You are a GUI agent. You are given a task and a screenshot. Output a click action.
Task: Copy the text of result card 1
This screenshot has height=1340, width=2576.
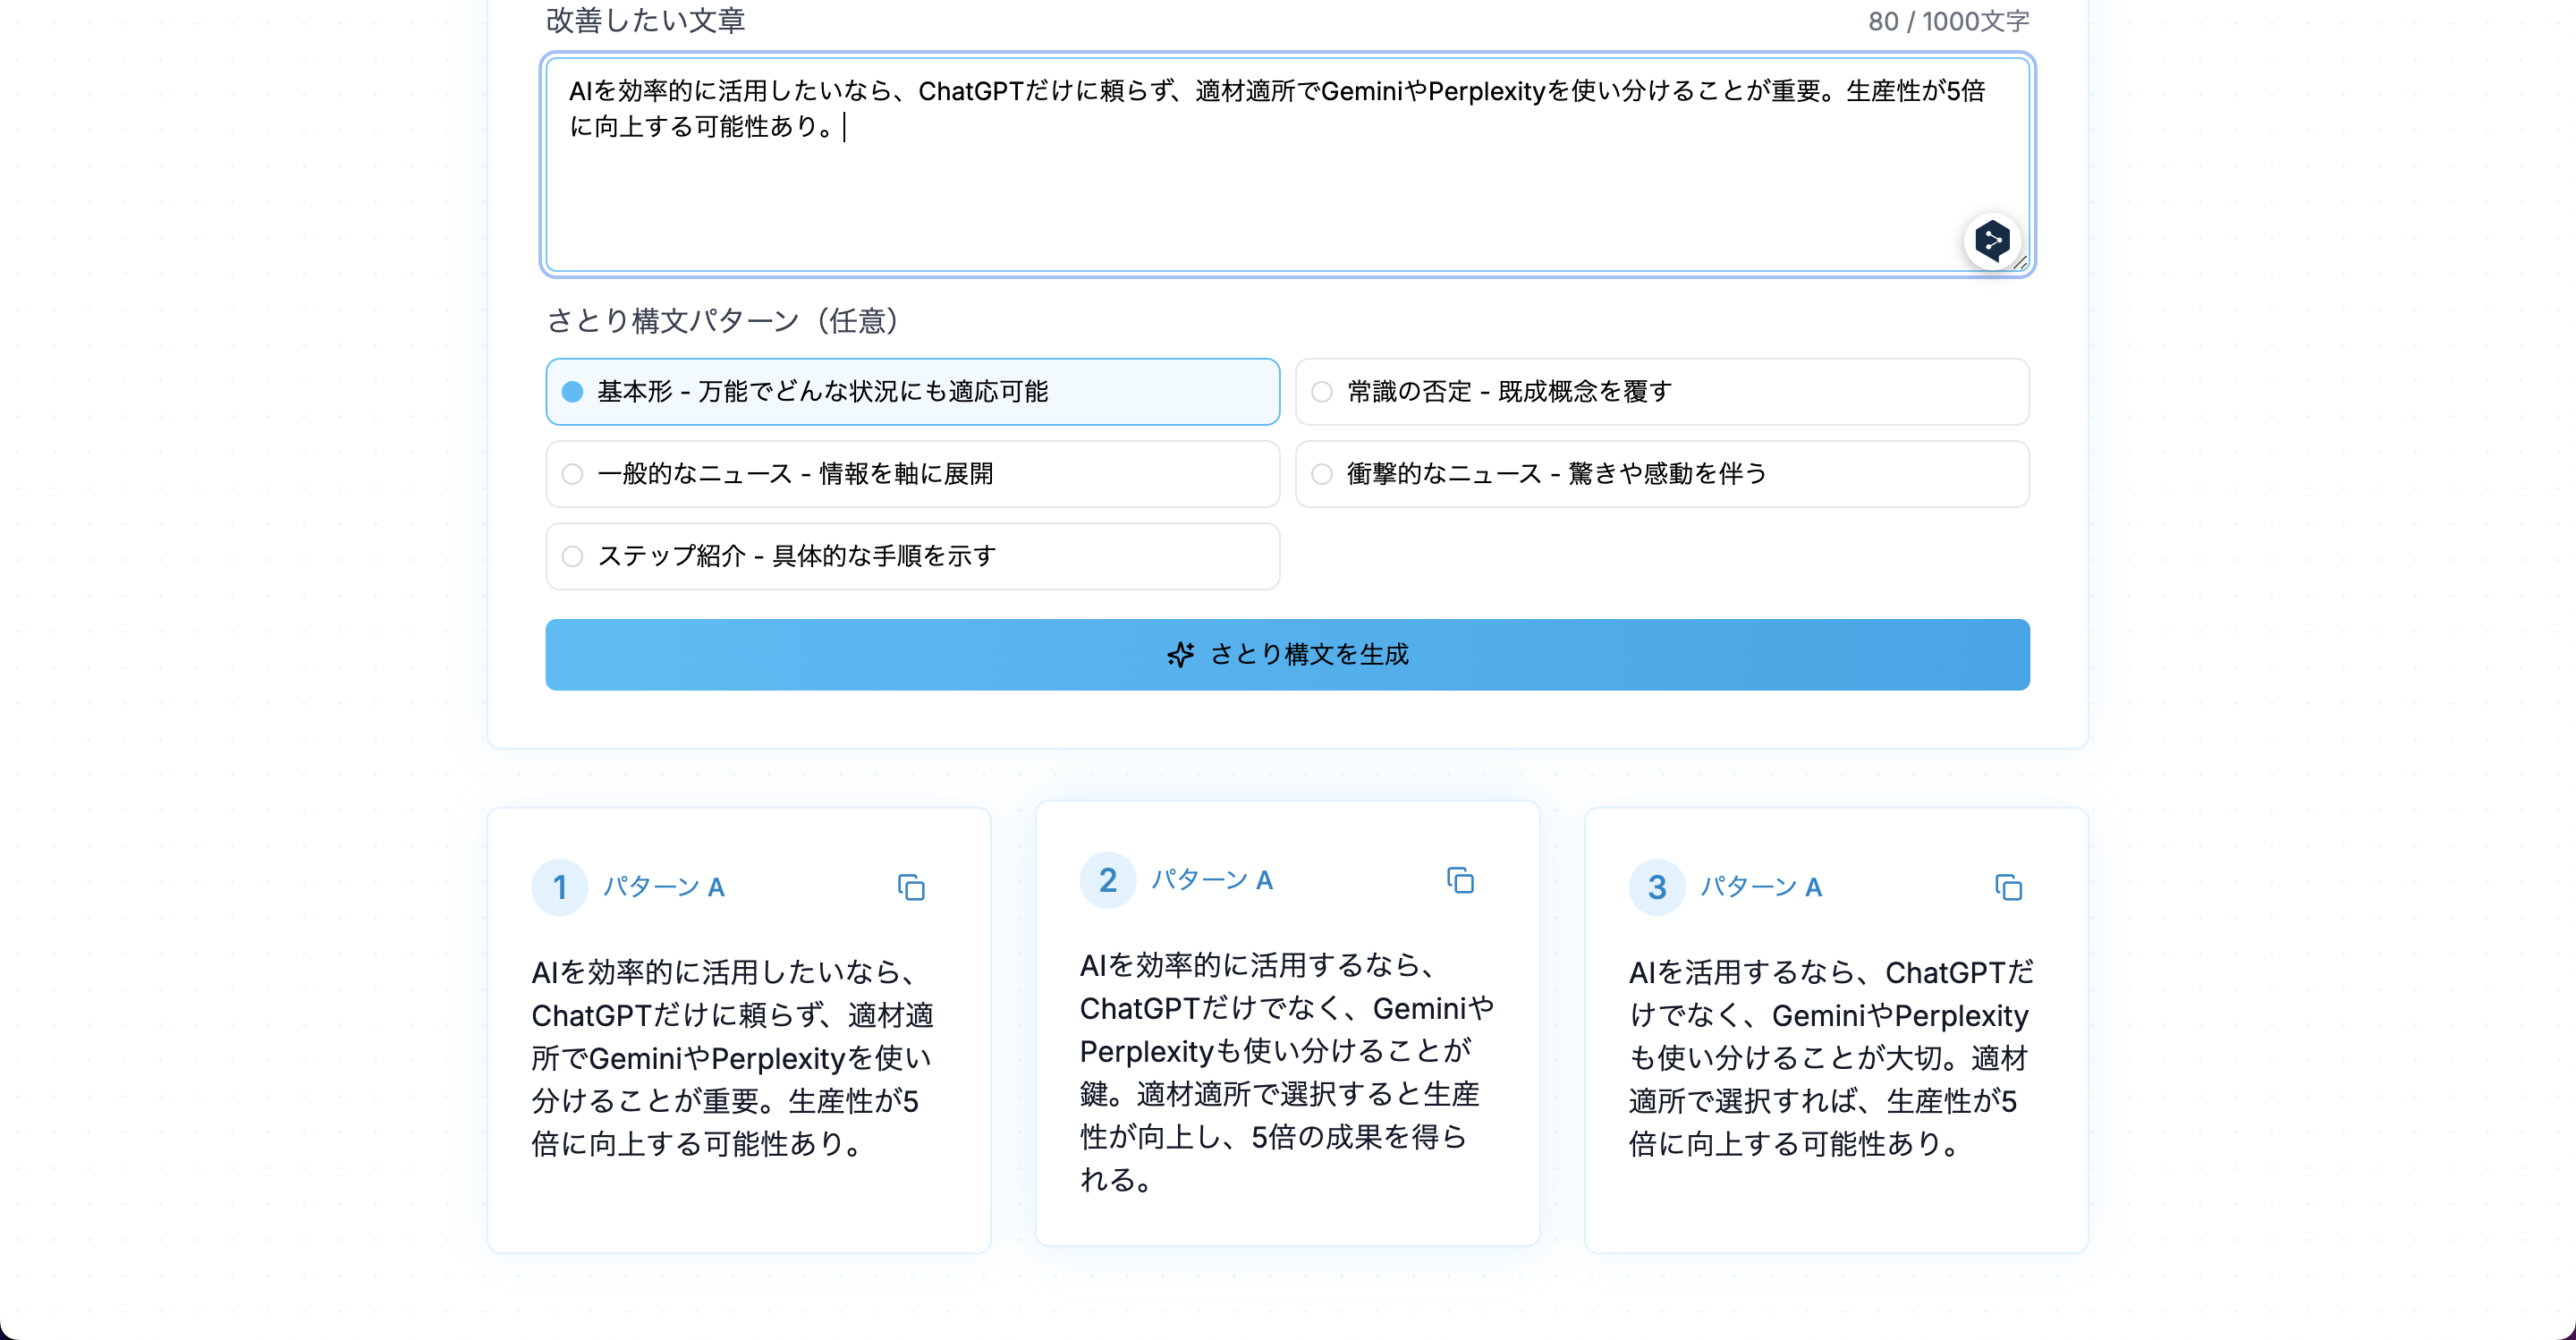(911, 887)
